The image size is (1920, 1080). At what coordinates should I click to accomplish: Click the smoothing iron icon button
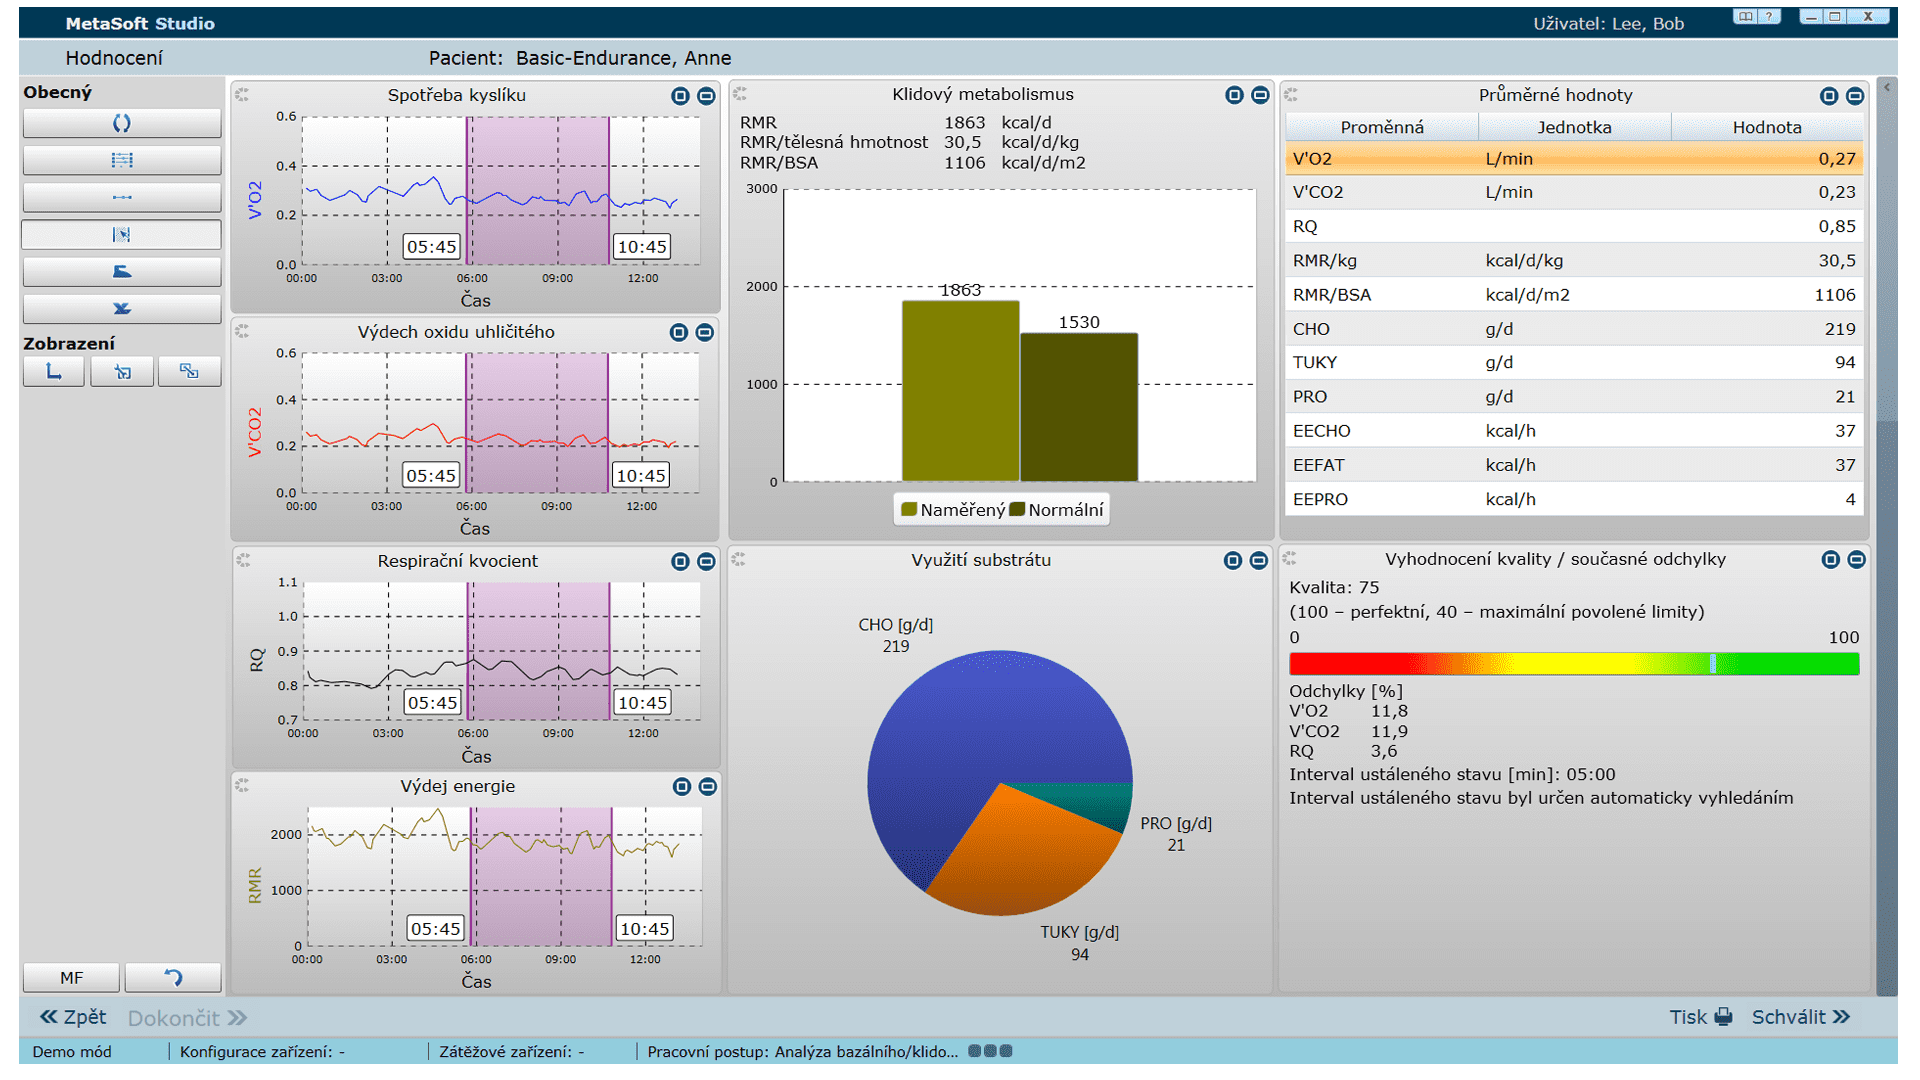[122, 271]
